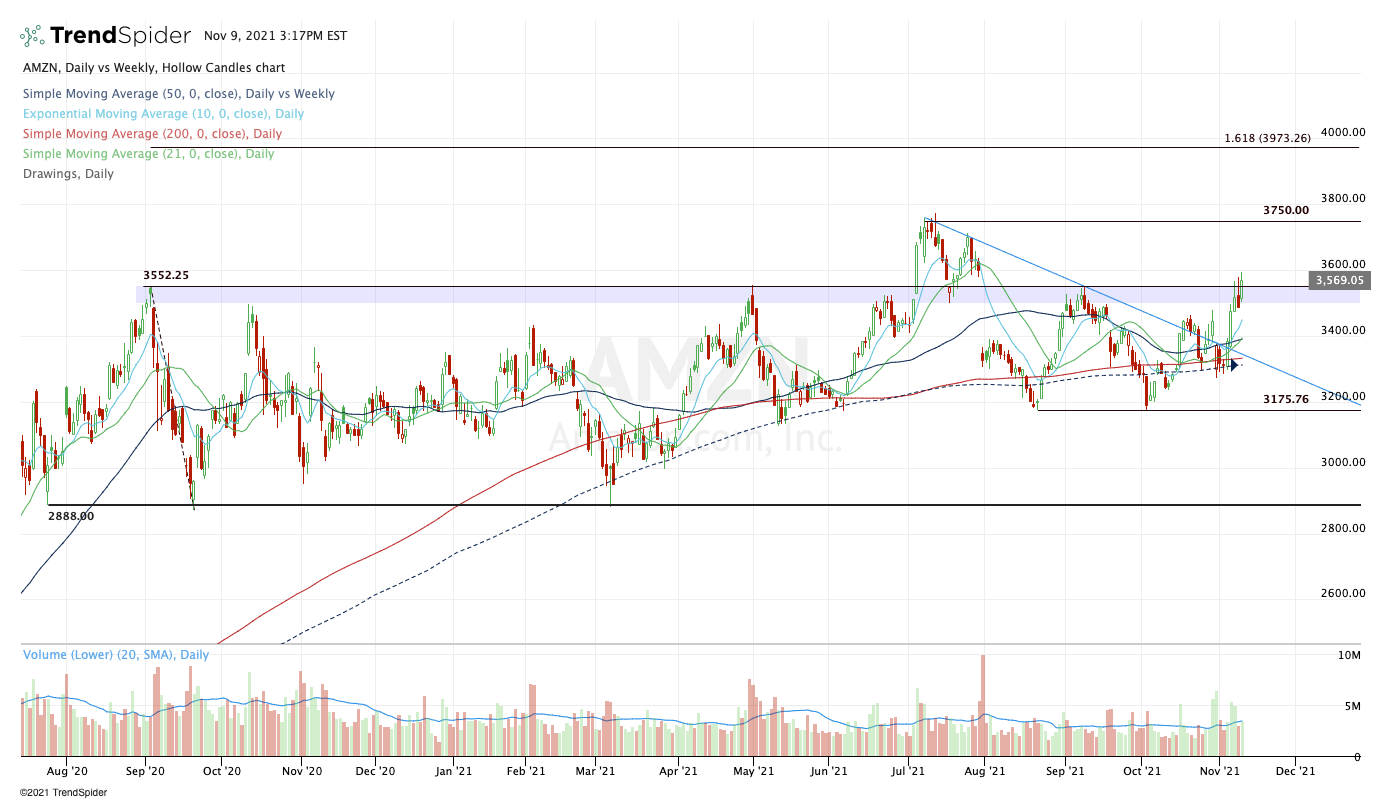The image size is (1391, 802).
Task: Select the Simple Moving Average 50 legend entry
Action: [178, 94]
